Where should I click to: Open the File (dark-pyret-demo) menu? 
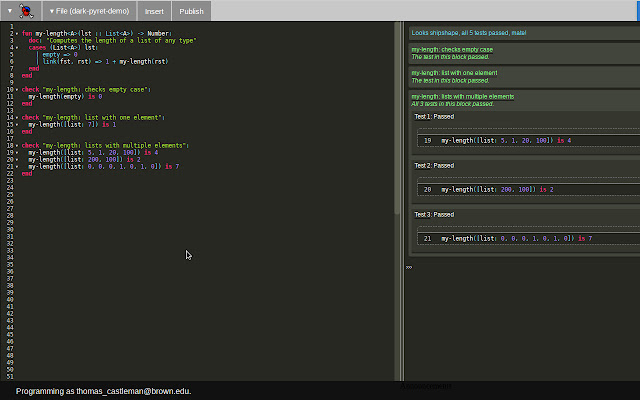91,11
